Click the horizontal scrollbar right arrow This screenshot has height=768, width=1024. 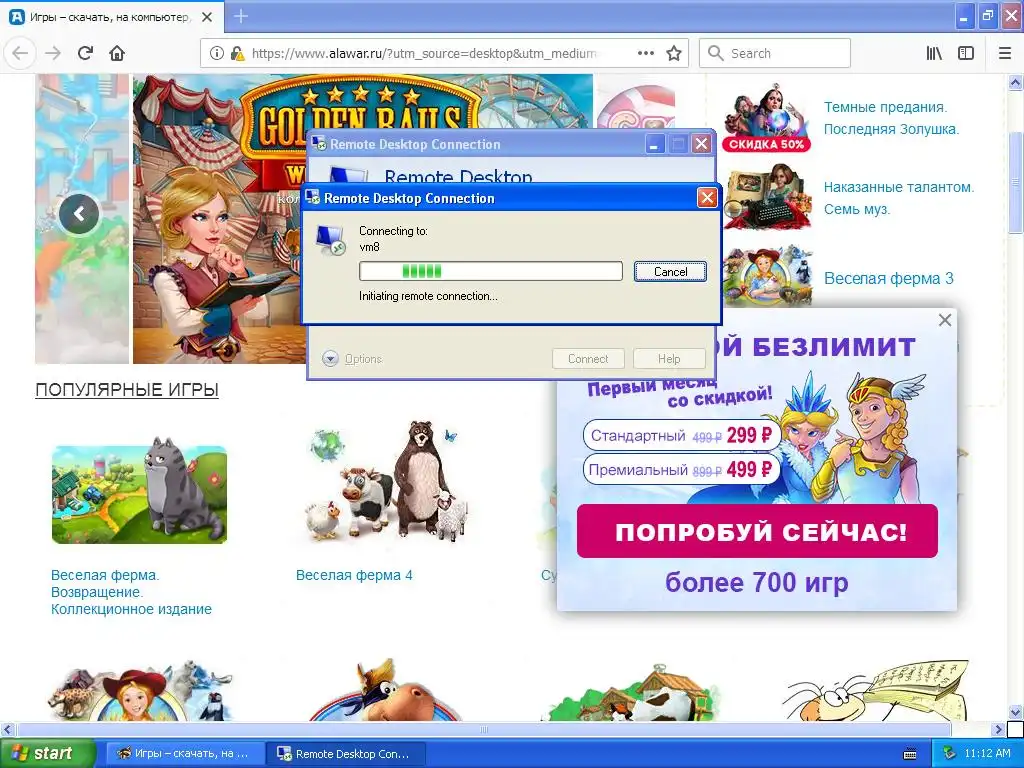(x=998, y=729)
